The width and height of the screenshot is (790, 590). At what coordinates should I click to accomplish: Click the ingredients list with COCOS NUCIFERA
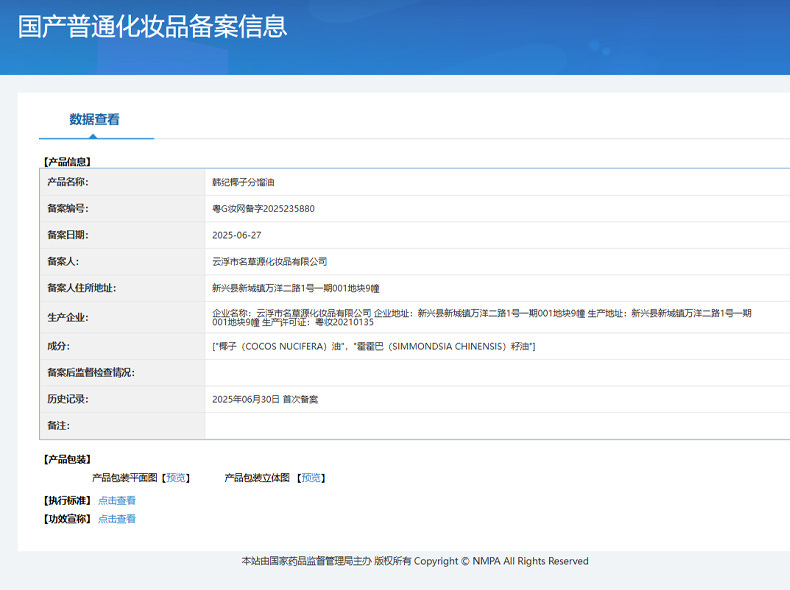pos(373,346)
